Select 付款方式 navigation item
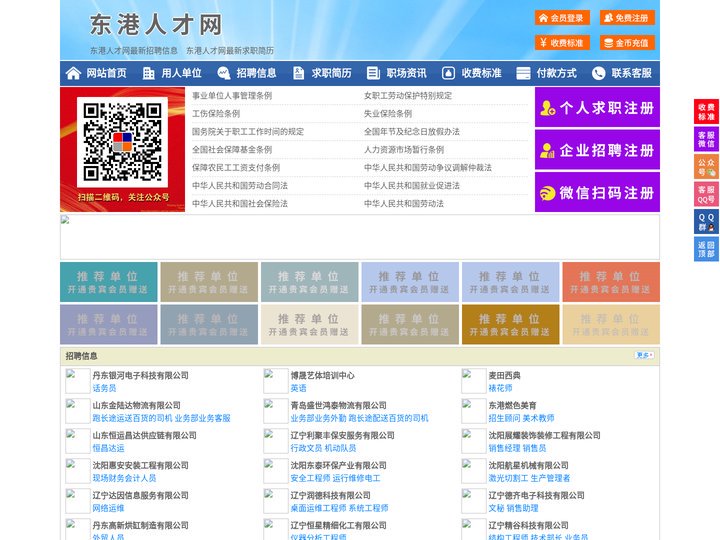 557,73
